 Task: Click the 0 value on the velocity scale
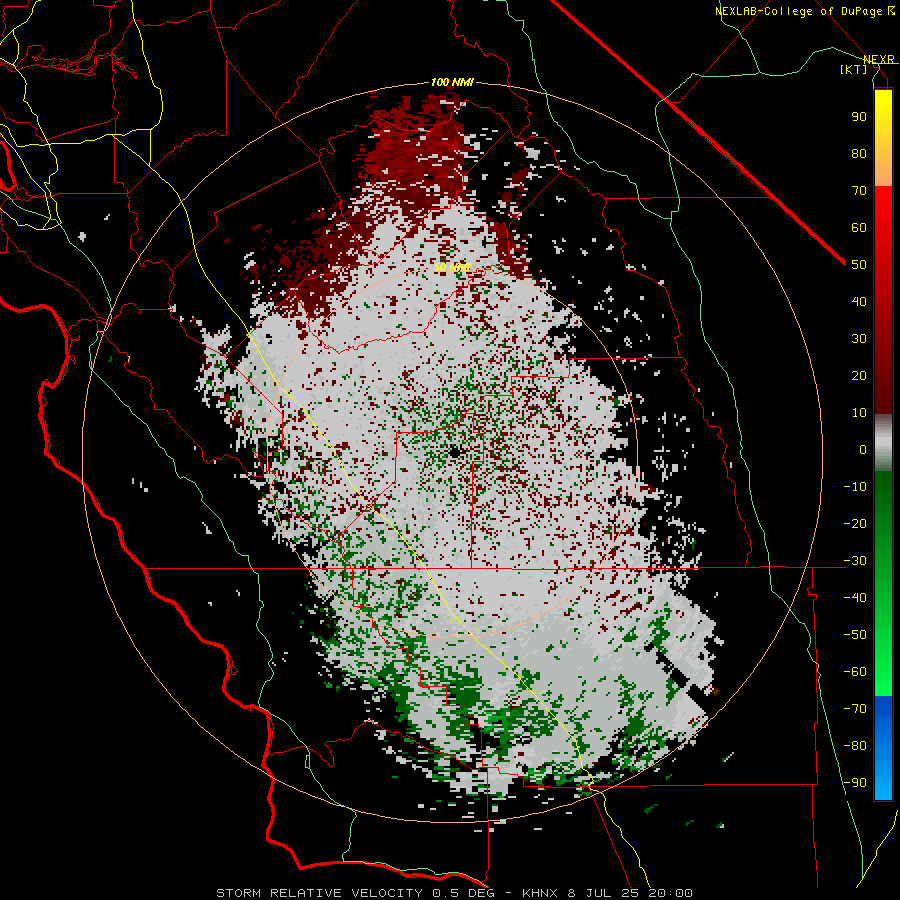point(863,450)
